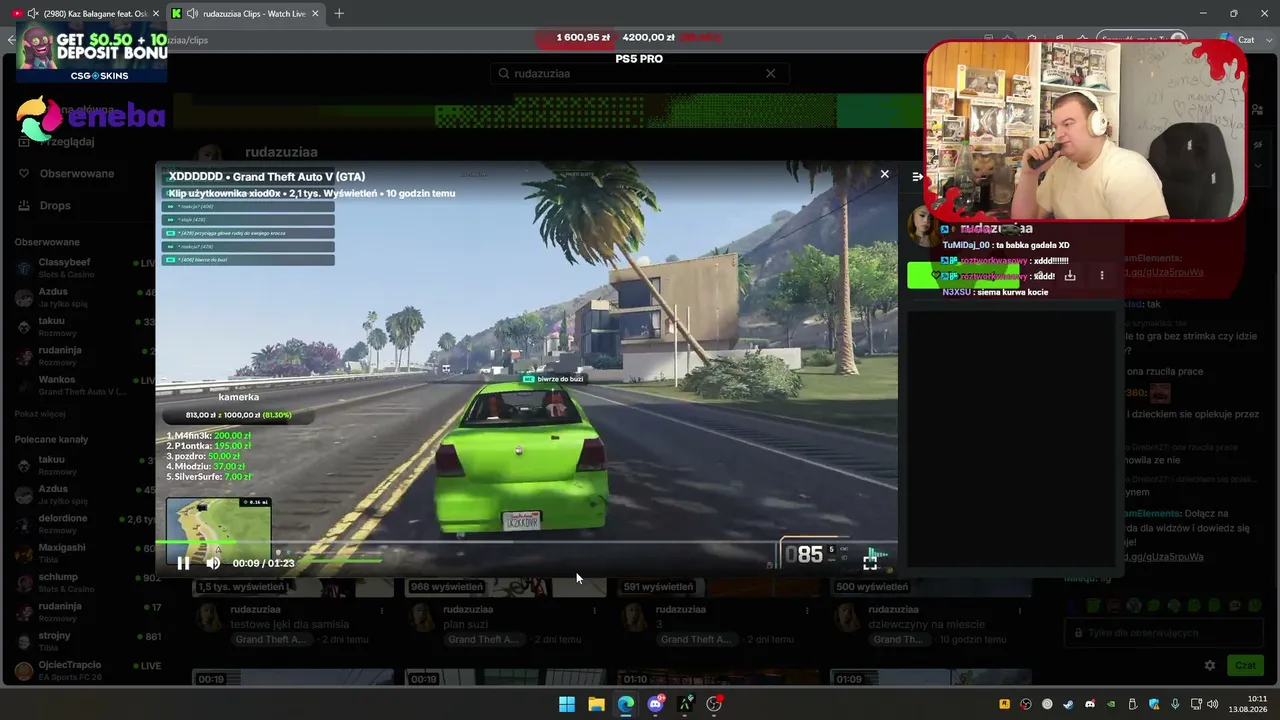Screen dimensions: 1280x720
Task: Open the Przeglądaj sidebar item
Action: pos(66,141)
